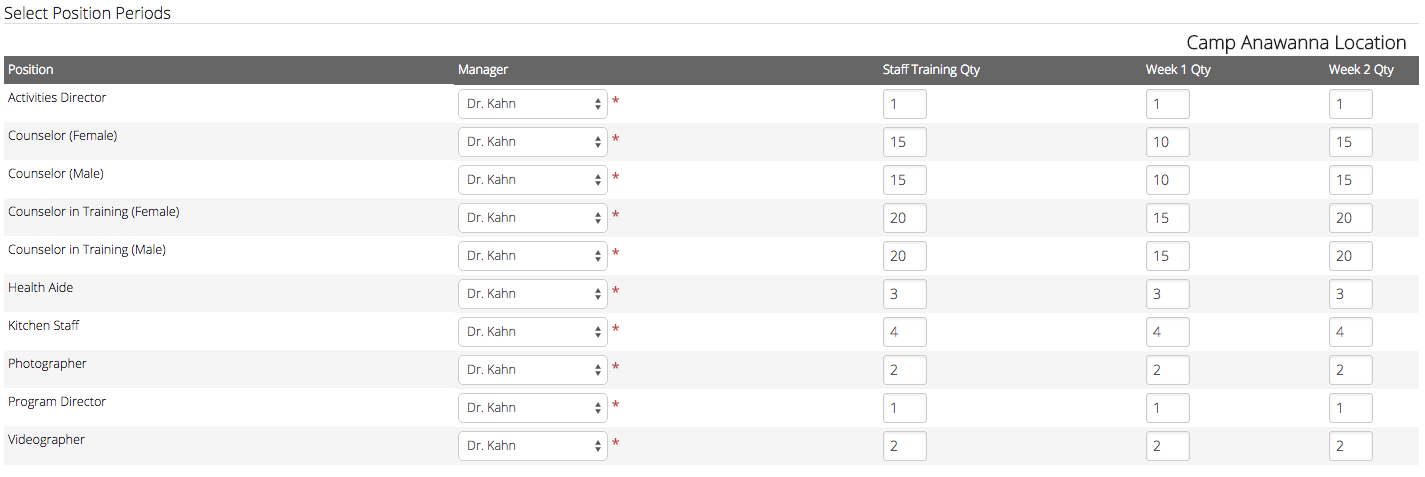Screen dimensions: 1425x477
Task: Click Staff Training Qty for Activities Director
Action: 904,104
